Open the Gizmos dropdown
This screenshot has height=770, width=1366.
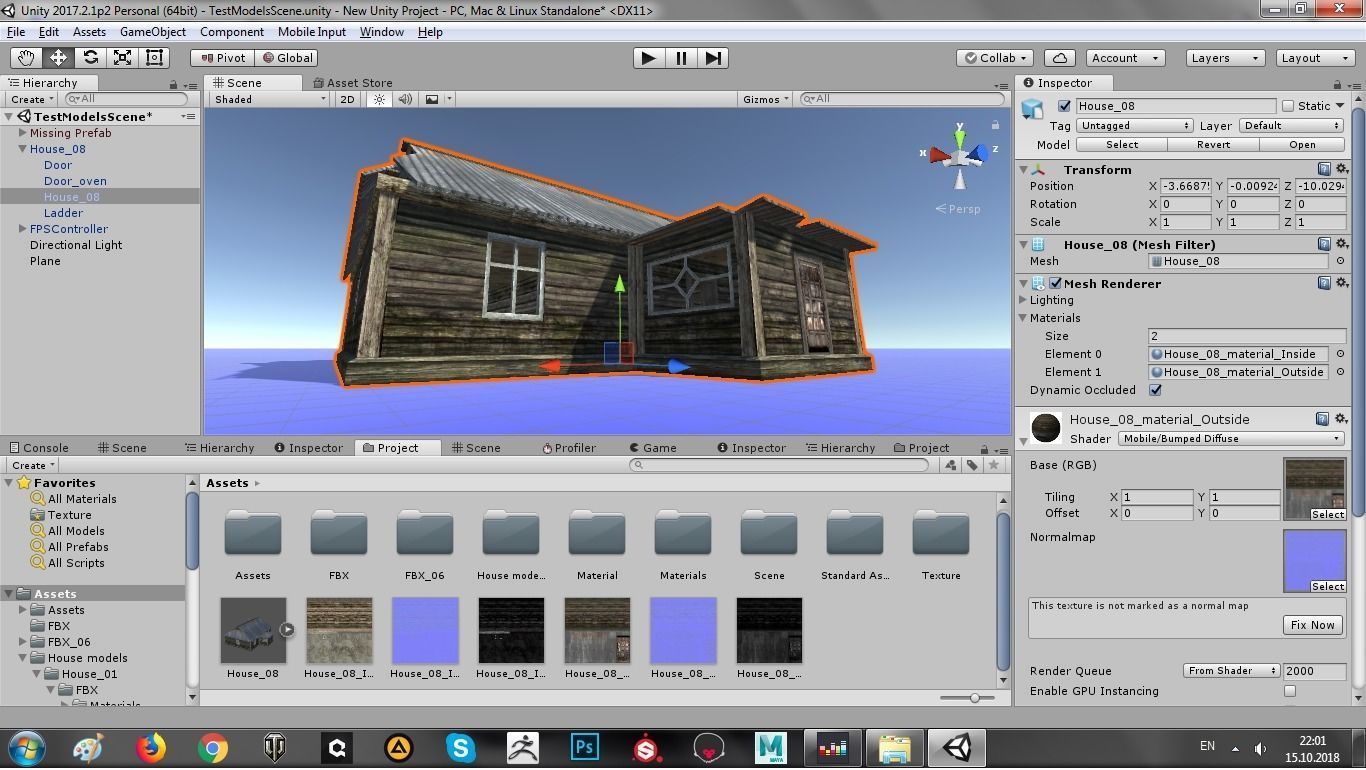coord(766,99)
